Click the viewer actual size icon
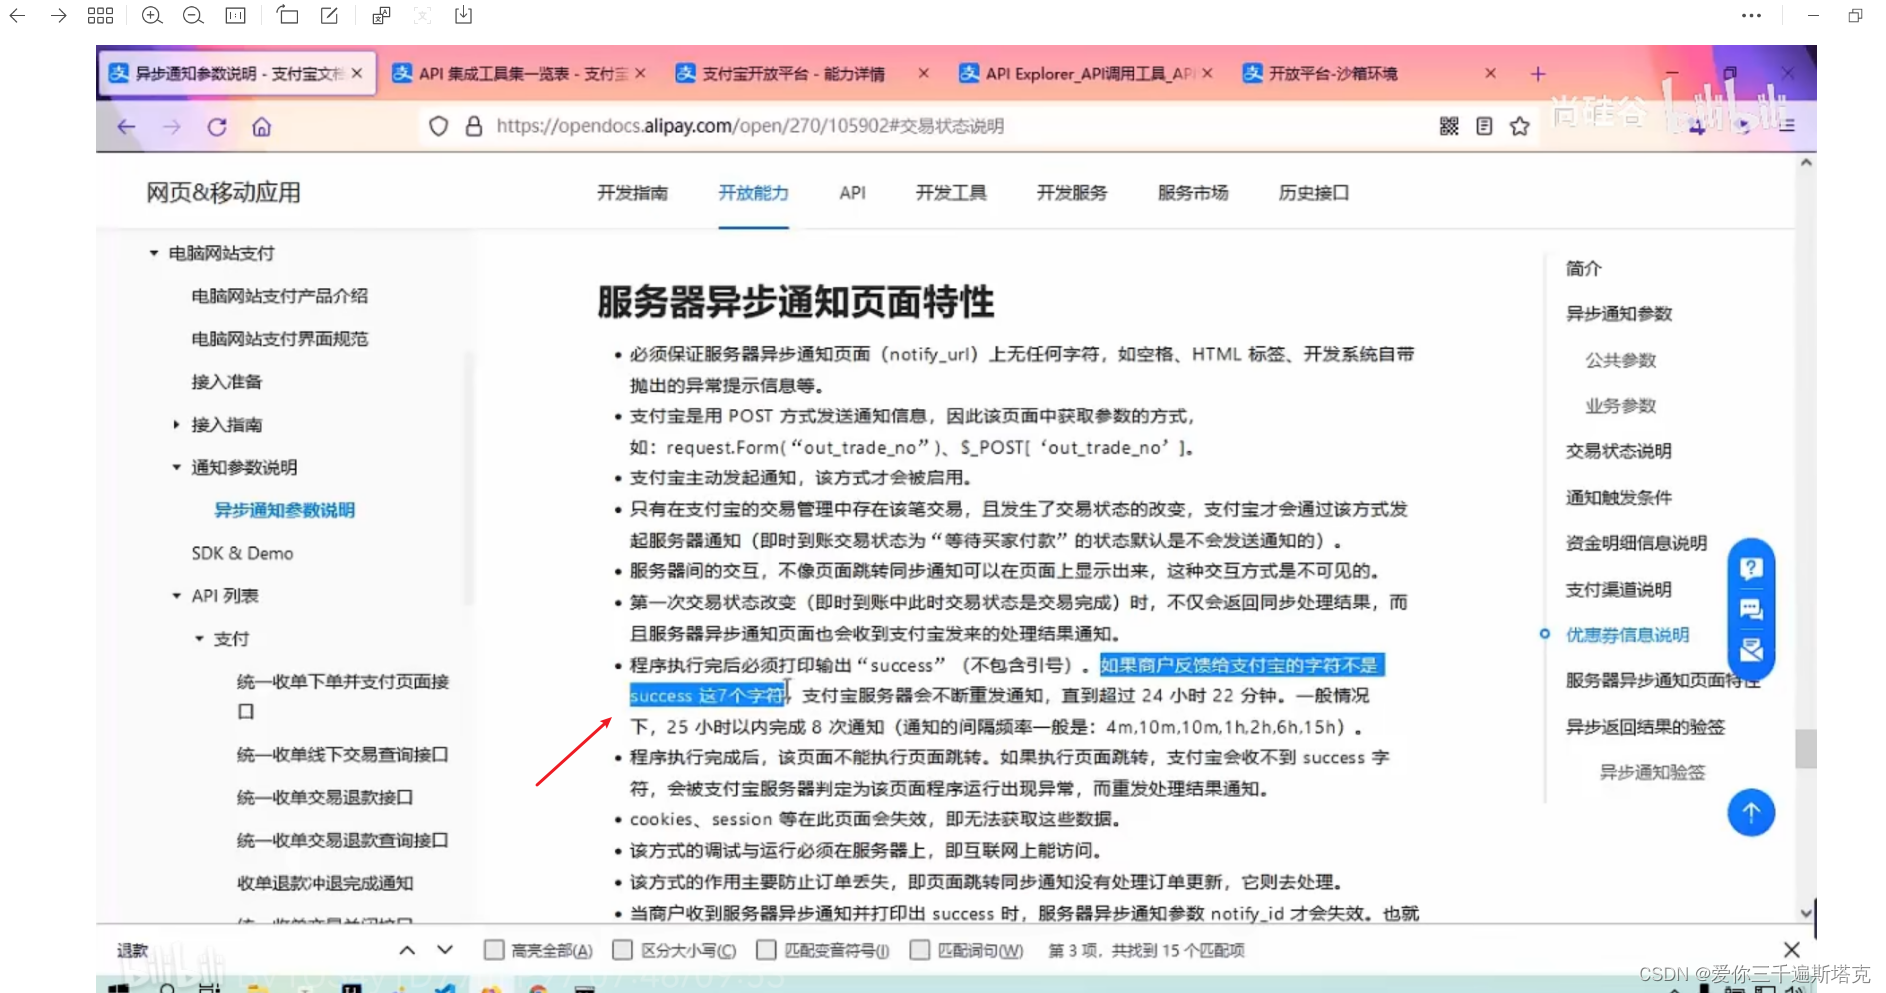The height and width of the screenshot is (993, 1886). (236, 16)
